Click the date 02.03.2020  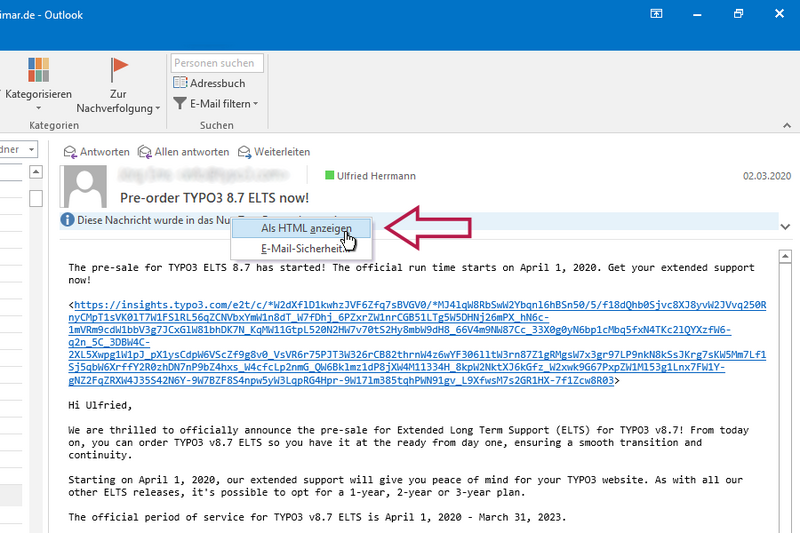[767, 176]
